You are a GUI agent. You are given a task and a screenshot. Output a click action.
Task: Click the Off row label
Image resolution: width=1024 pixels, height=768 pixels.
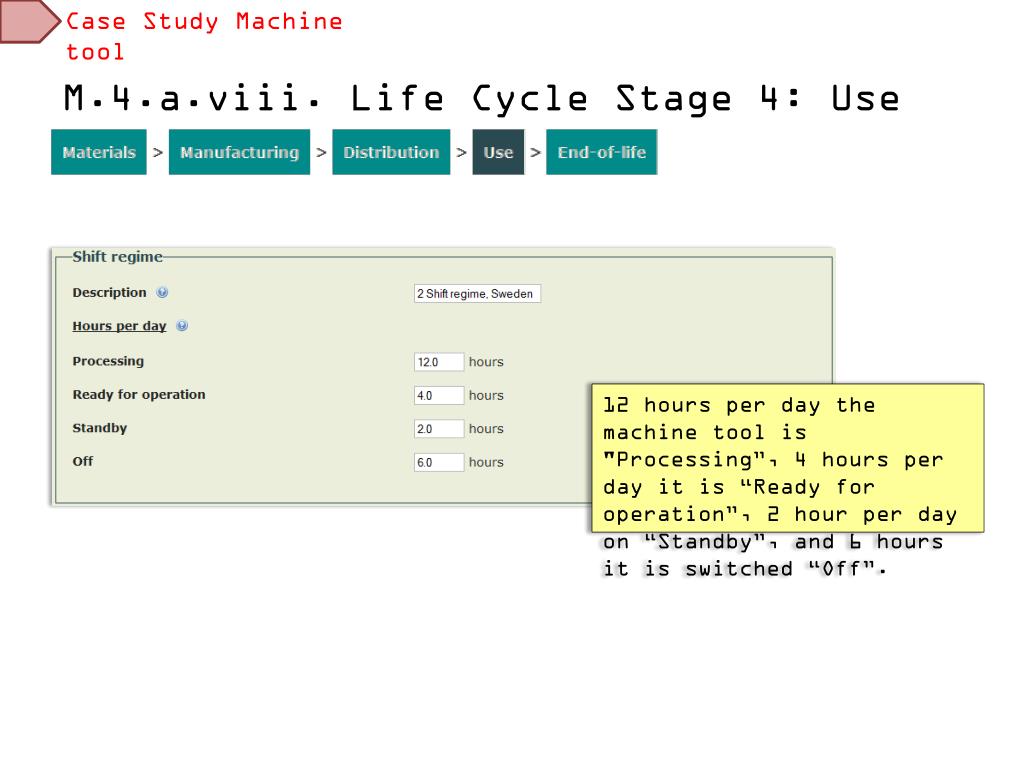tap(83, 461)
